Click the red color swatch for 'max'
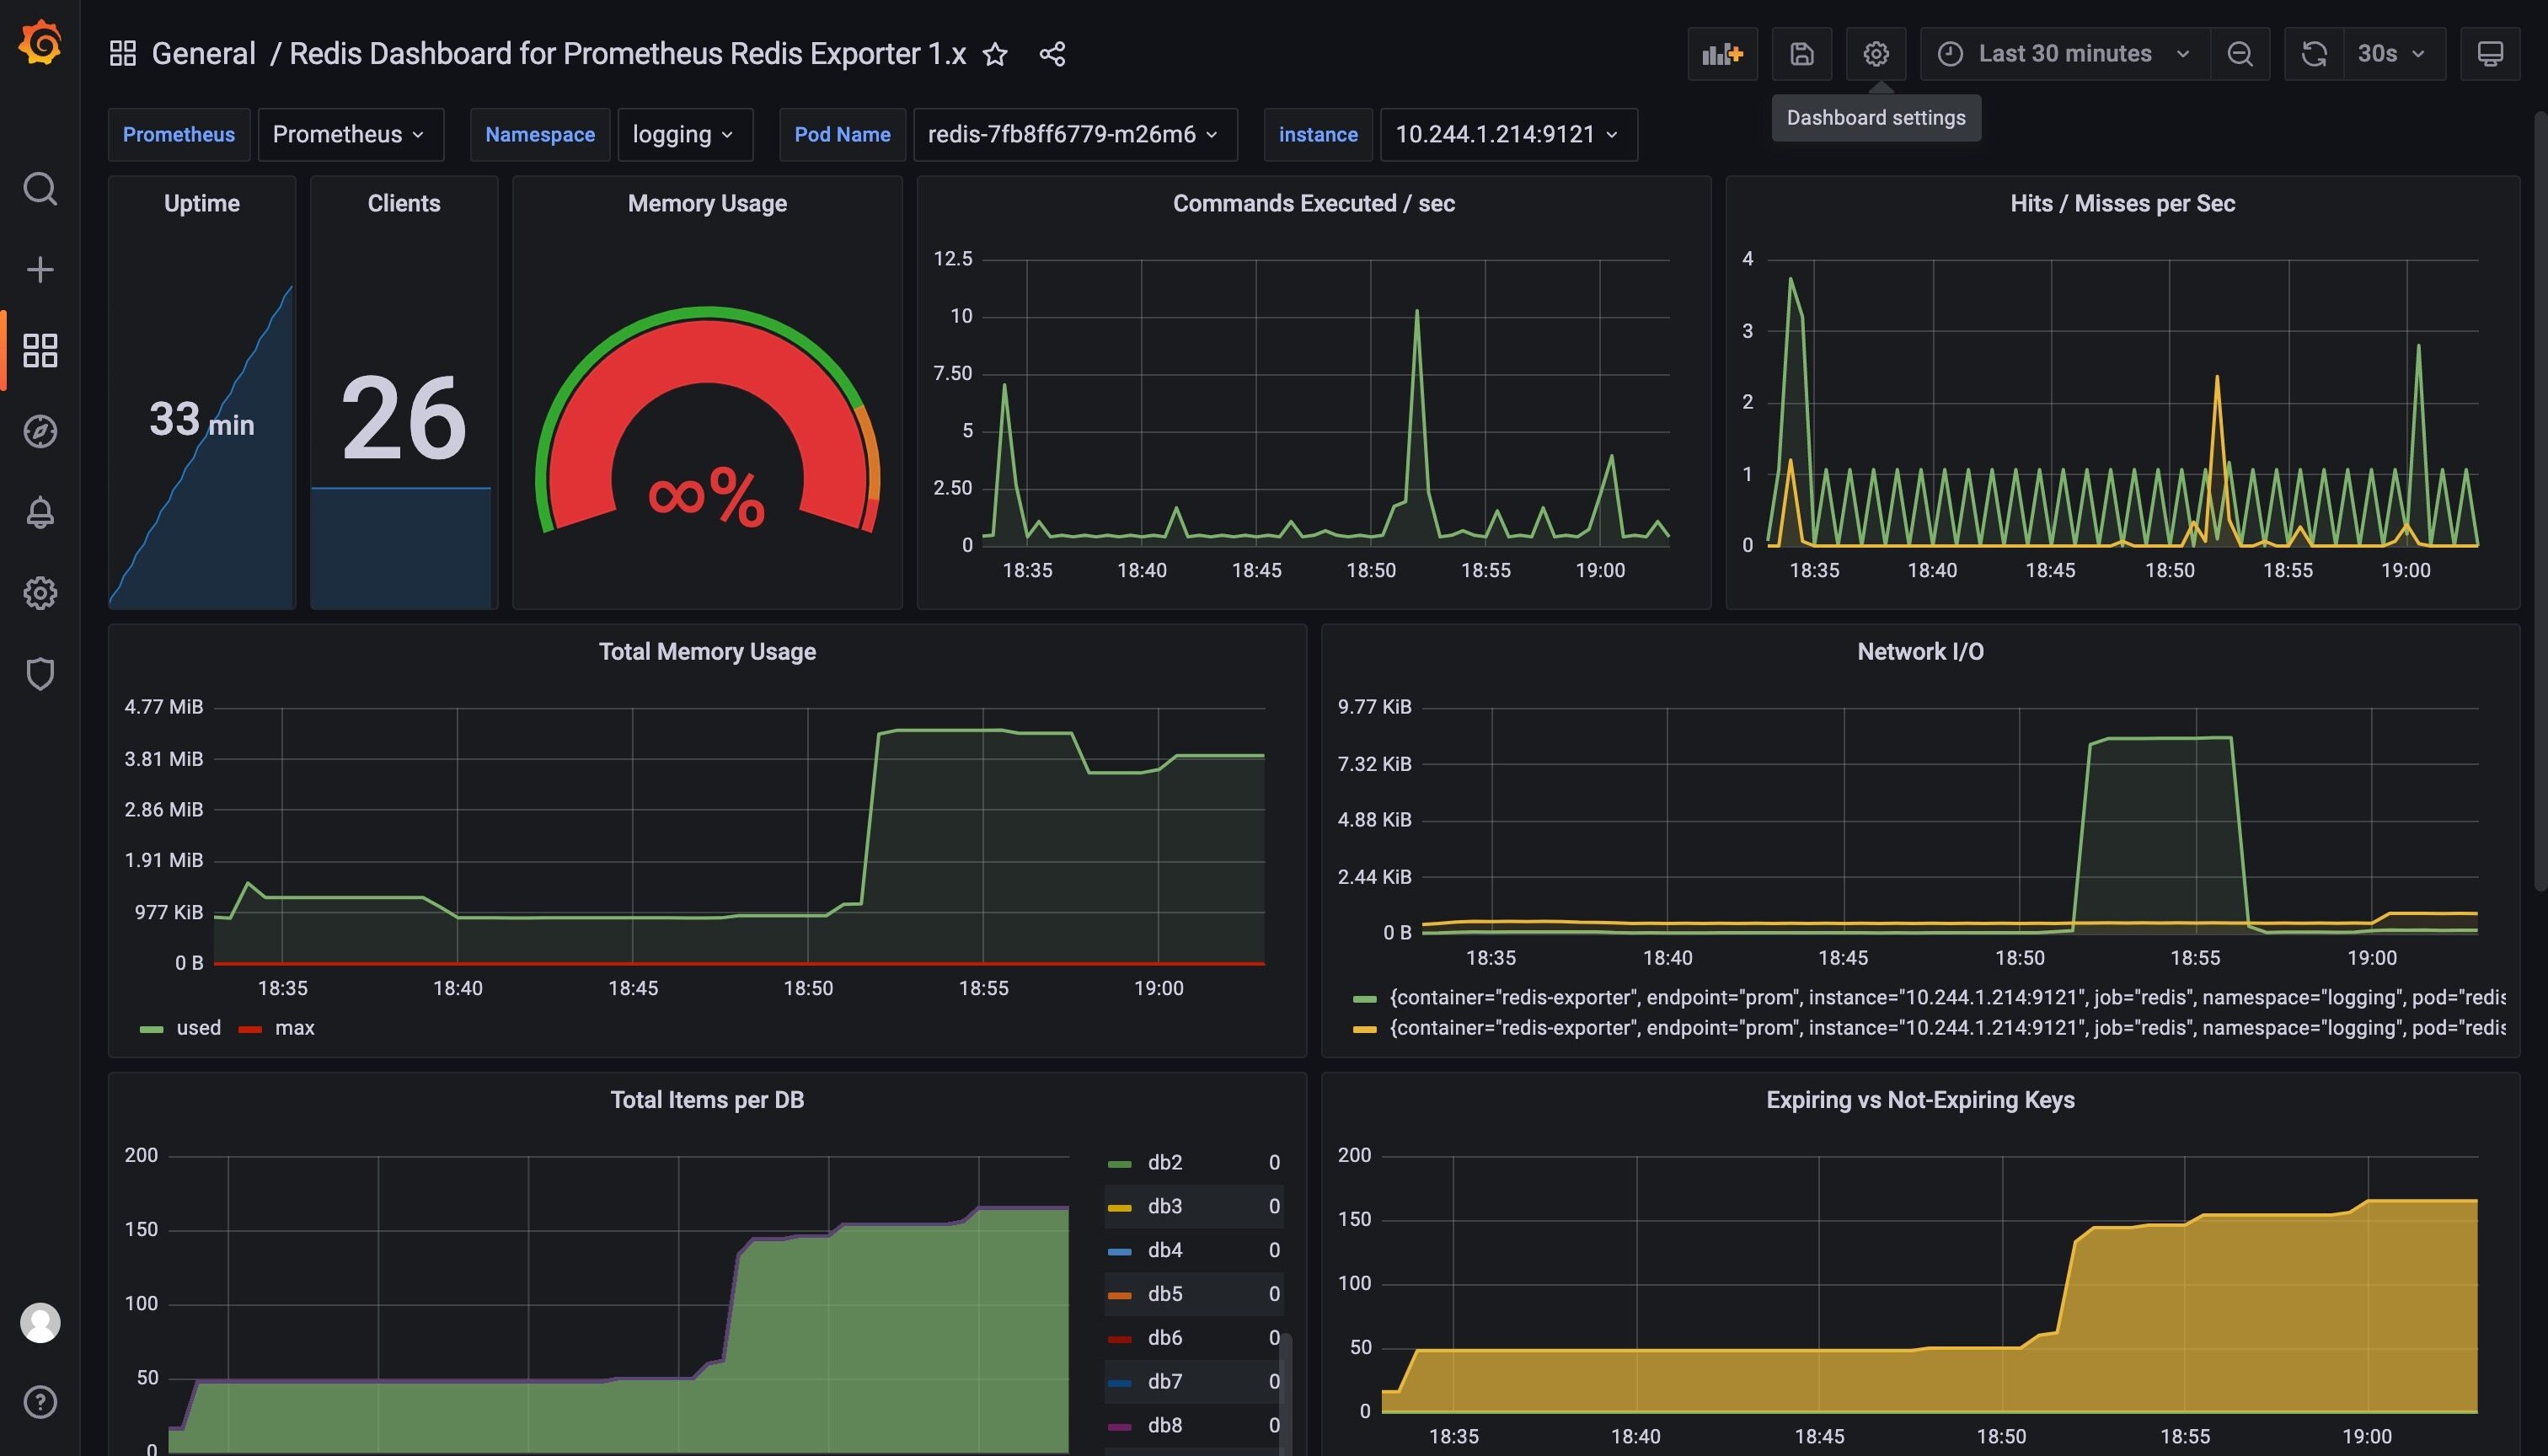The image size is (2548, 1456). (250, 1029)
